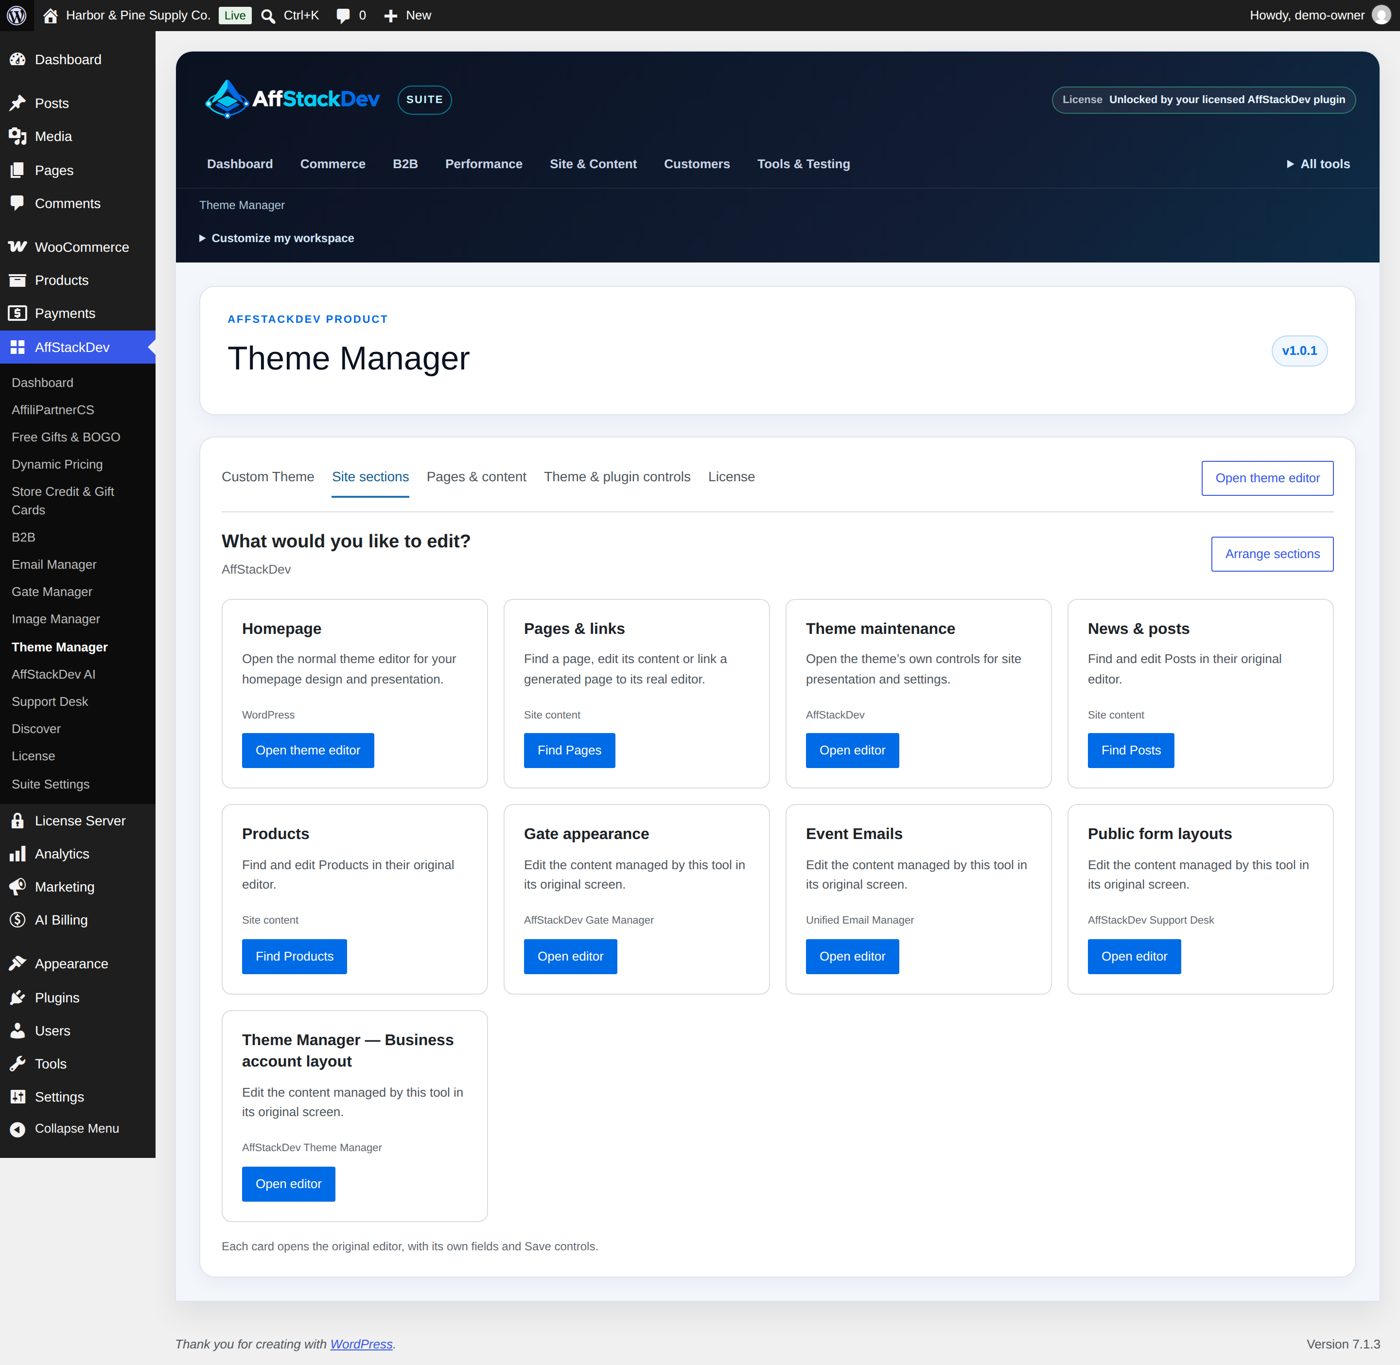This screenshot has height=1365, width=1400.
Task: Click the Plugins plug icon
Action: (x=17, y=998)
